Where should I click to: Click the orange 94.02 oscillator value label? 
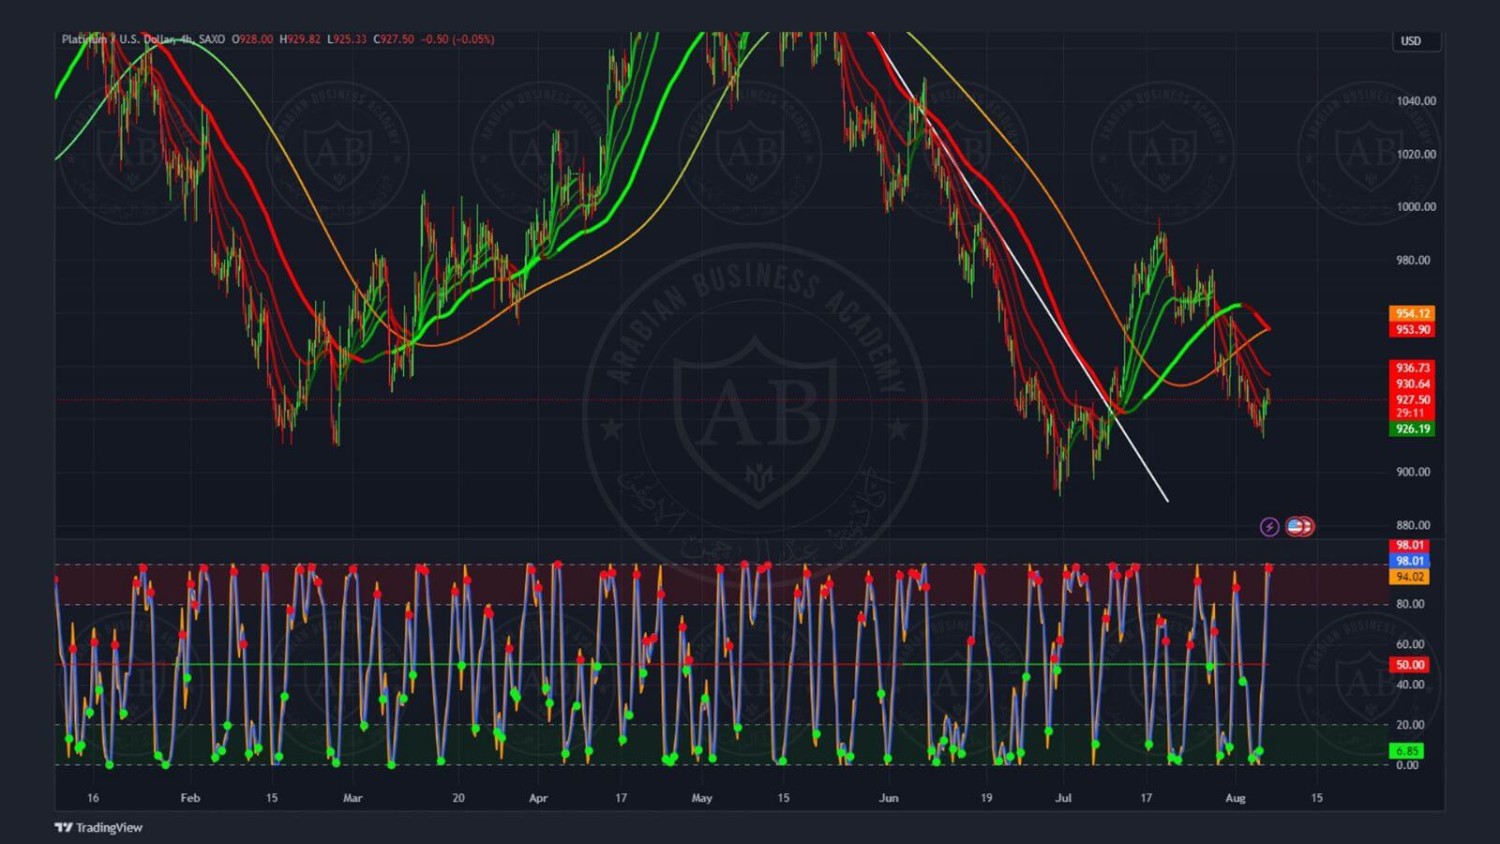[1409, 577]
